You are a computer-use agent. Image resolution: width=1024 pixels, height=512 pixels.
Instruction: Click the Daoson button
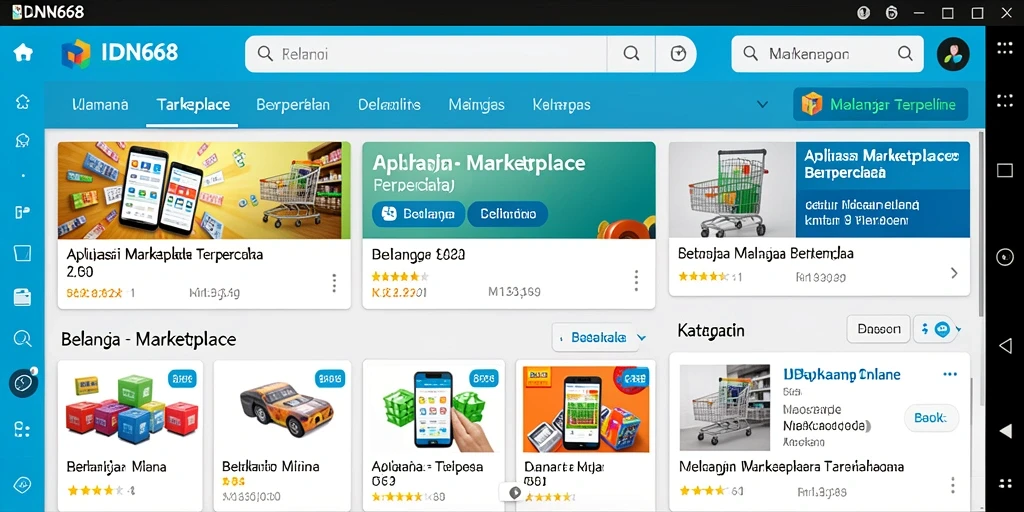click(x=878, y=329)
